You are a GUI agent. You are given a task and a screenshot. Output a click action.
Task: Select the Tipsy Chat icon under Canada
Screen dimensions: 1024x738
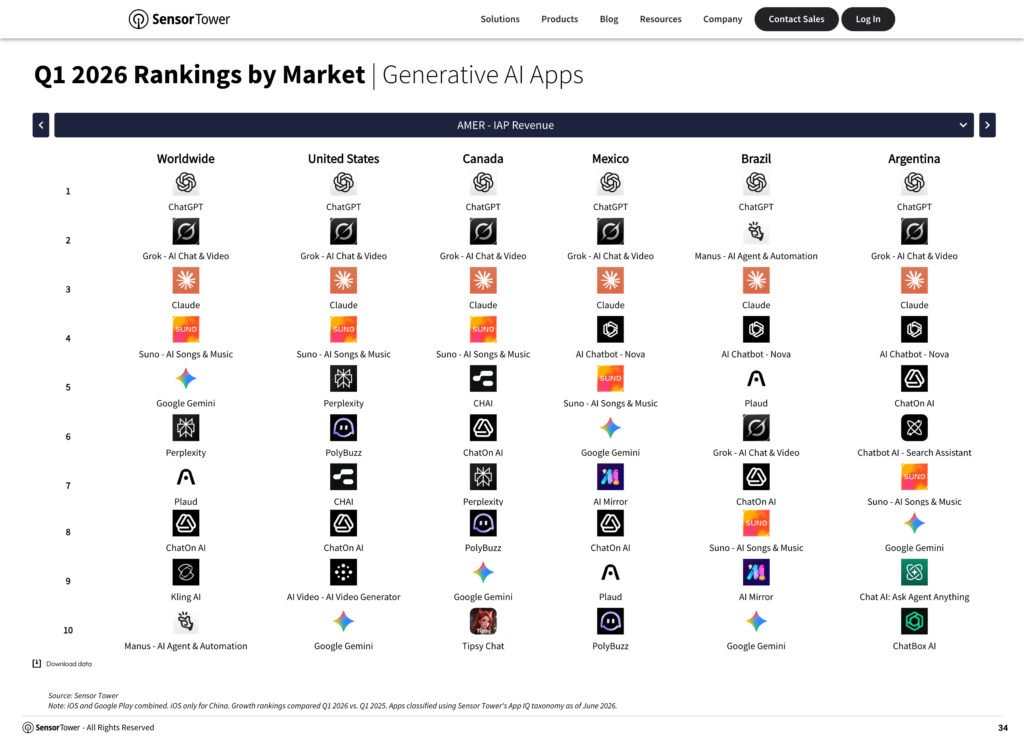point(483,621)
